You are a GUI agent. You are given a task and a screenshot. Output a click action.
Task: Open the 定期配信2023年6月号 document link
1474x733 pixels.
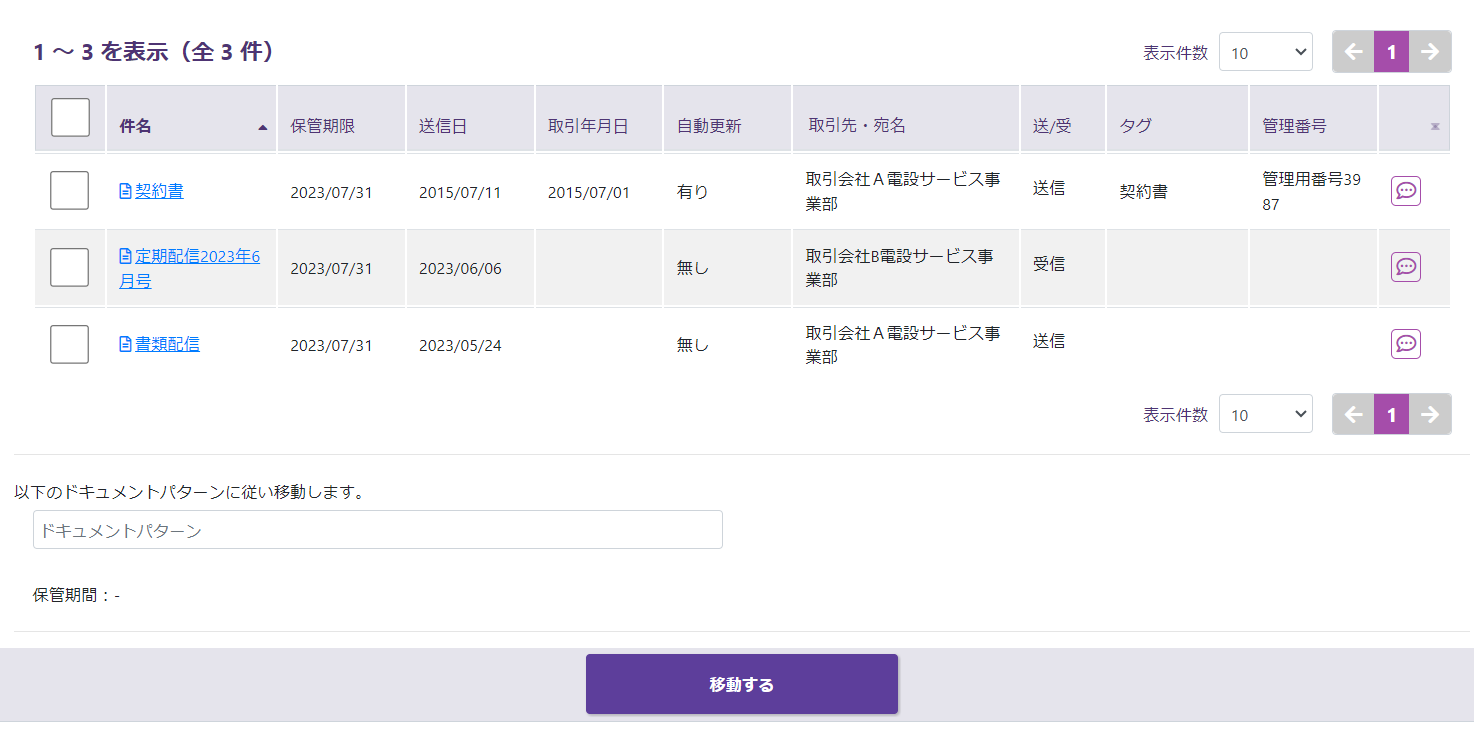click(196, 257)
